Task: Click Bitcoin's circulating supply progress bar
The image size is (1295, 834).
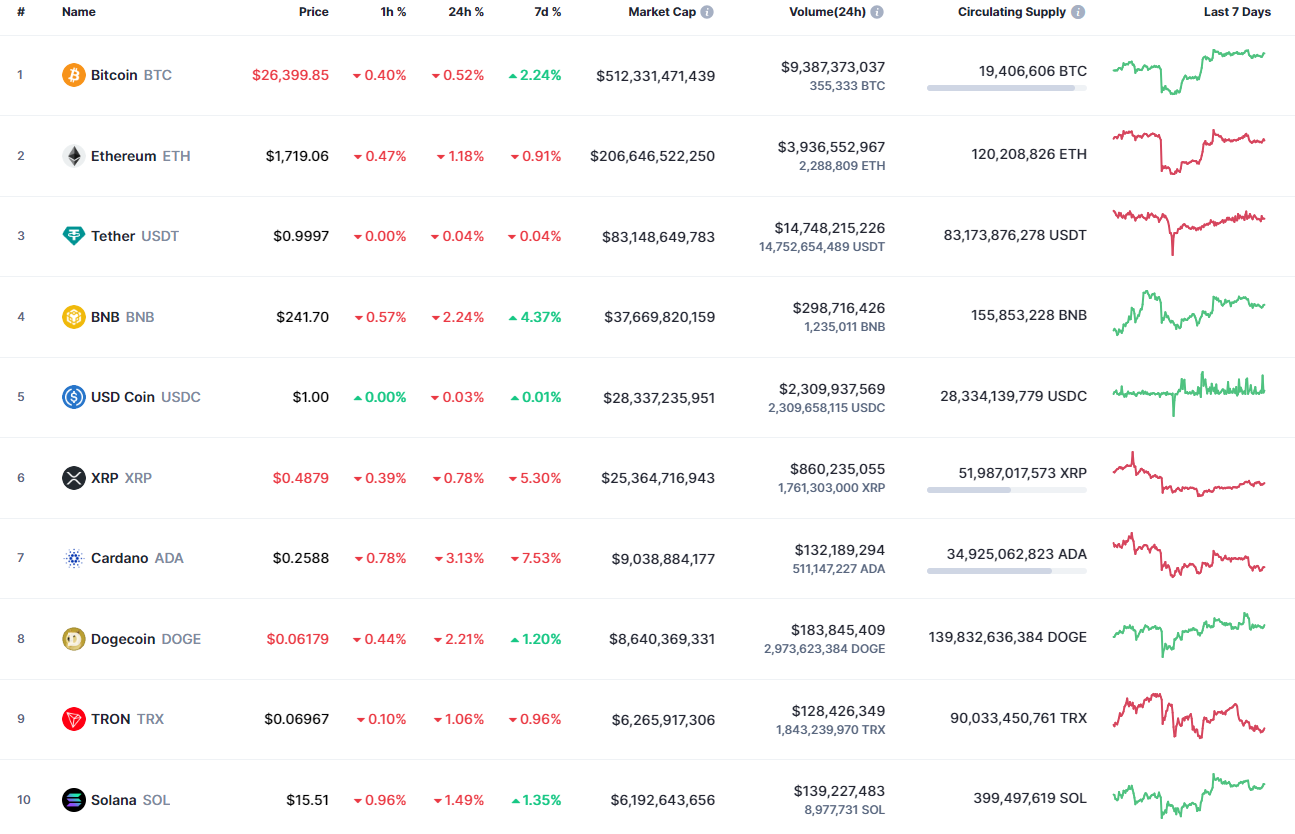Action: point(1006,87)
